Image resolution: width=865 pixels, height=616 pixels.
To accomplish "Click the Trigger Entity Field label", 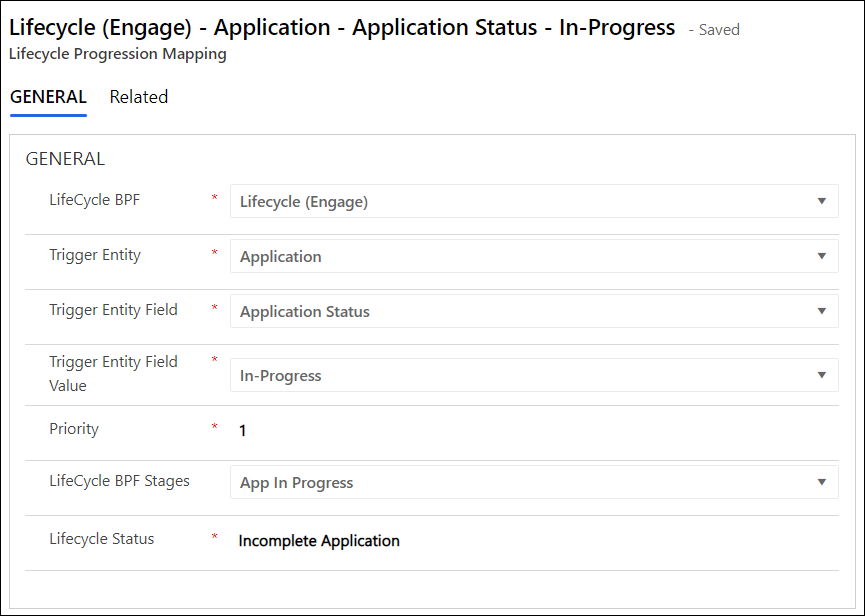I will click(x=113, y=310).
